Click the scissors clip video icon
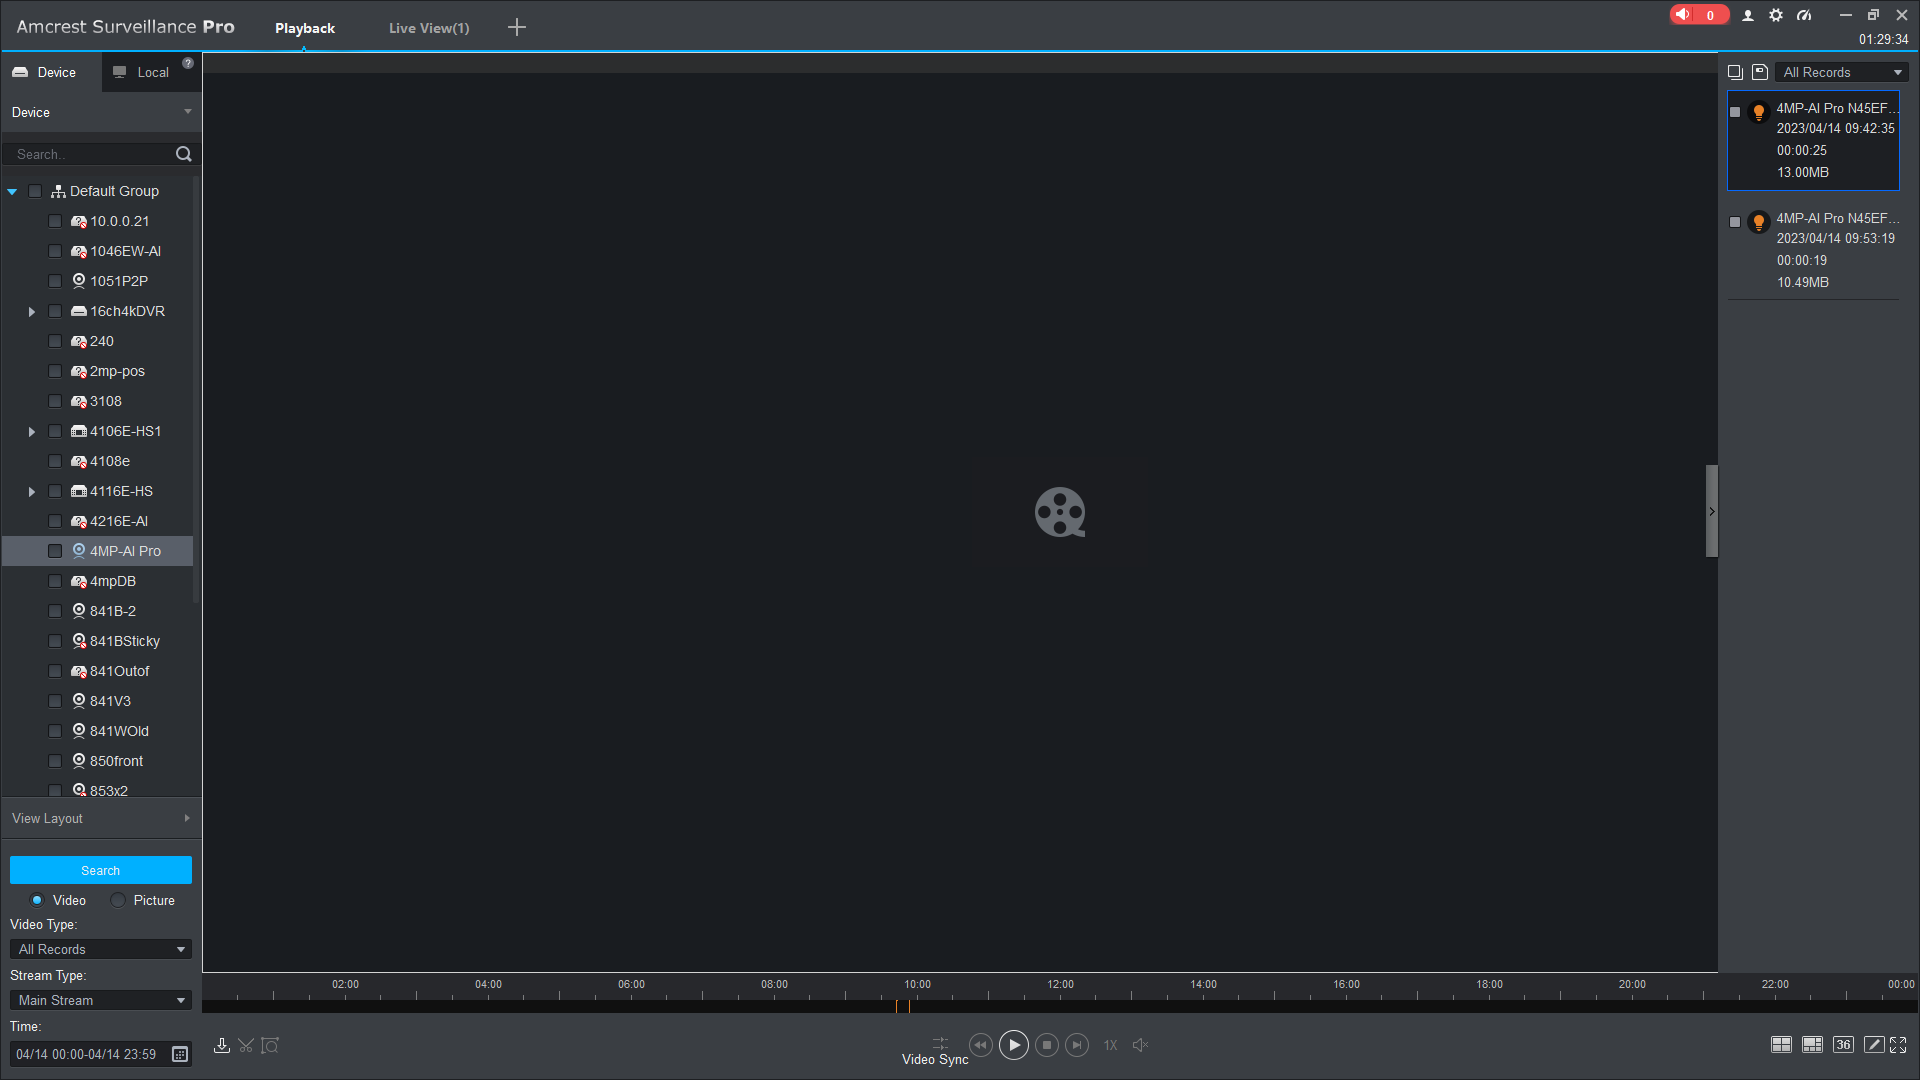This screenshot has width=1920, height=1080. [x=246, y=1045]
